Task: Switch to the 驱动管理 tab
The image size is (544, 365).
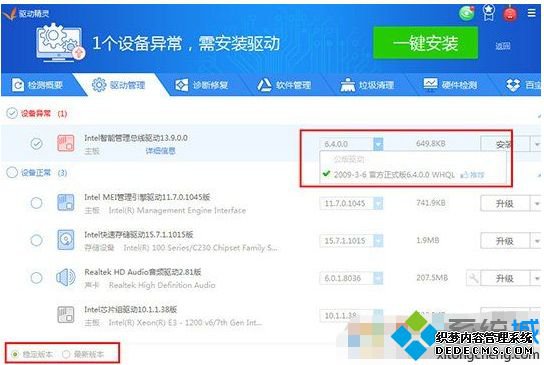Action: 119,85
